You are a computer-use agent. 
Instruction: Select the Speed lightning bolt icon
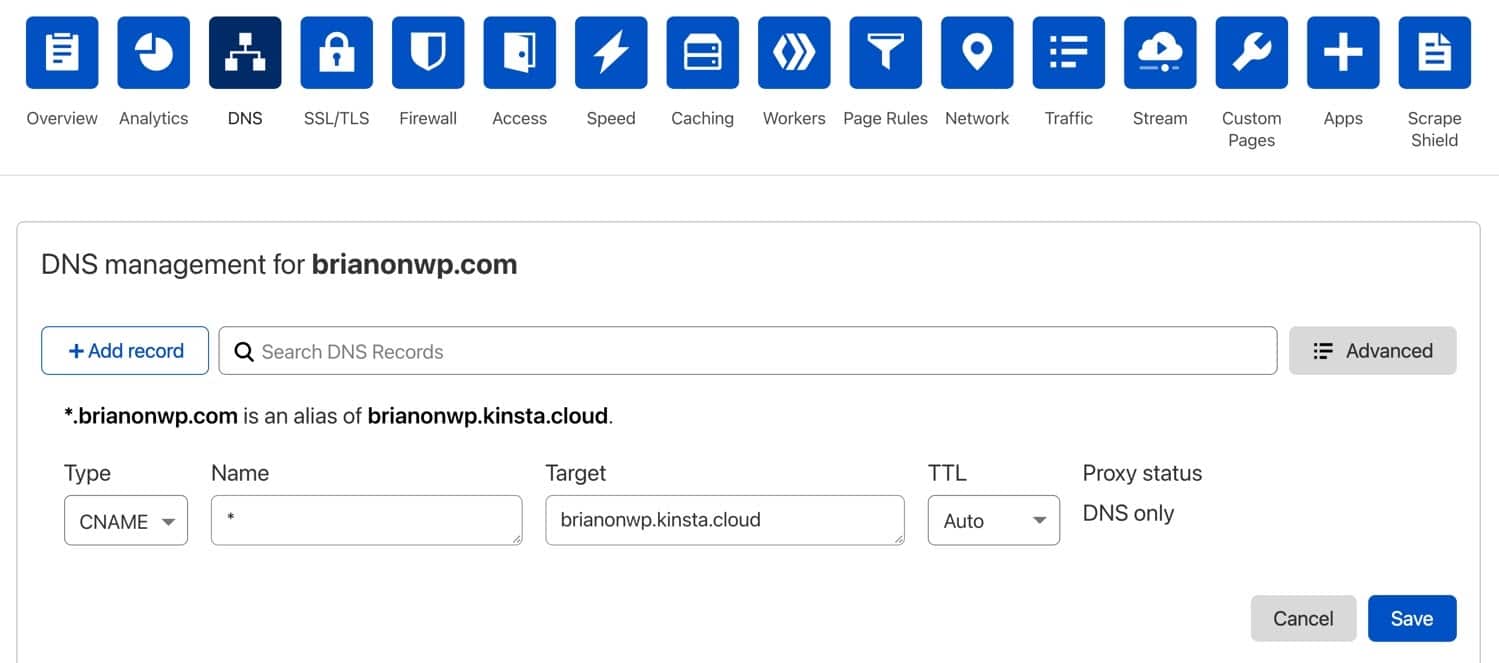point(610,53)
